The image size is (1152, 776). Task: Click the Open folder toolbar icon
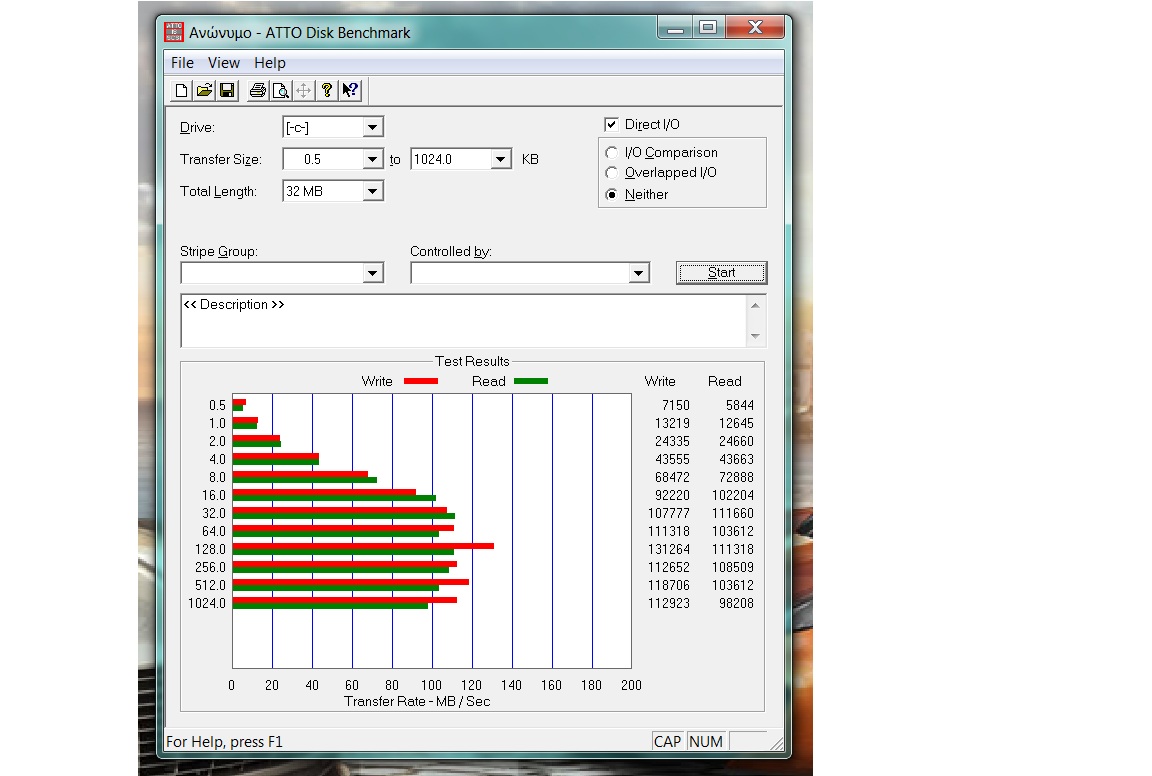(x=204, y=90)
